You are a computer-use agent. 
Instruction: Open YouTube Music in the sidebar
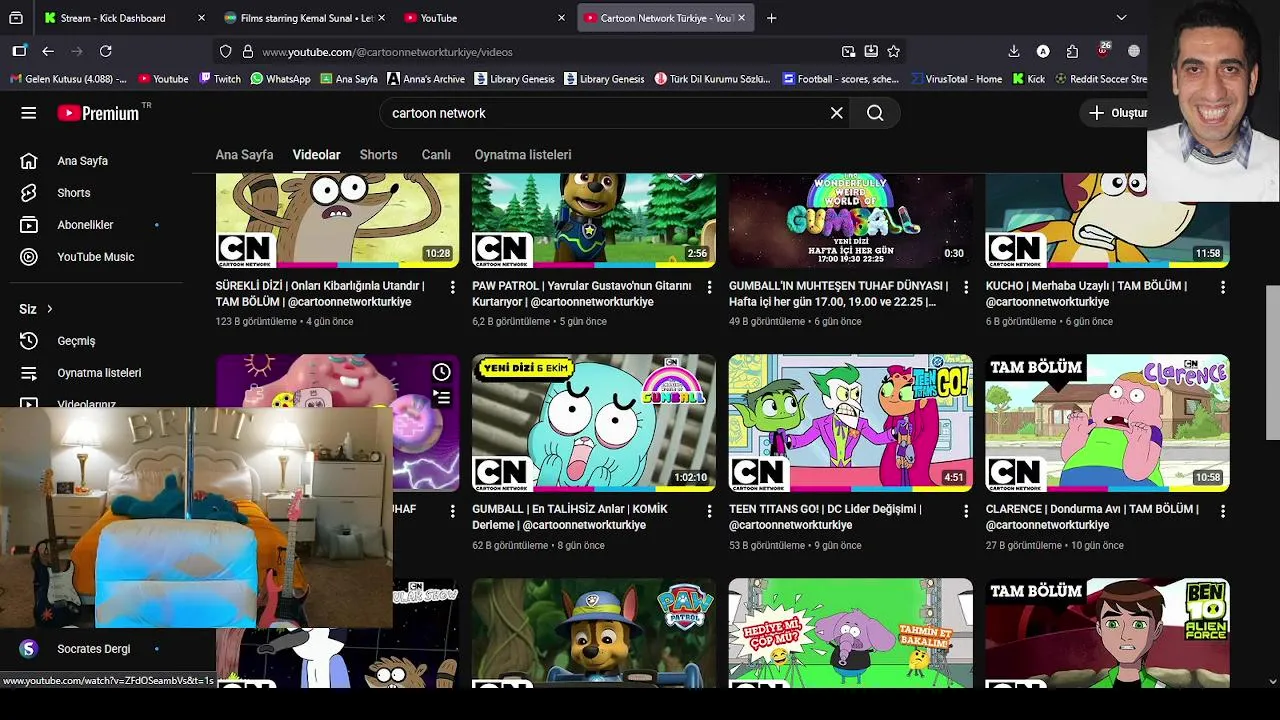pyautogui.click(x=95, y=257)
